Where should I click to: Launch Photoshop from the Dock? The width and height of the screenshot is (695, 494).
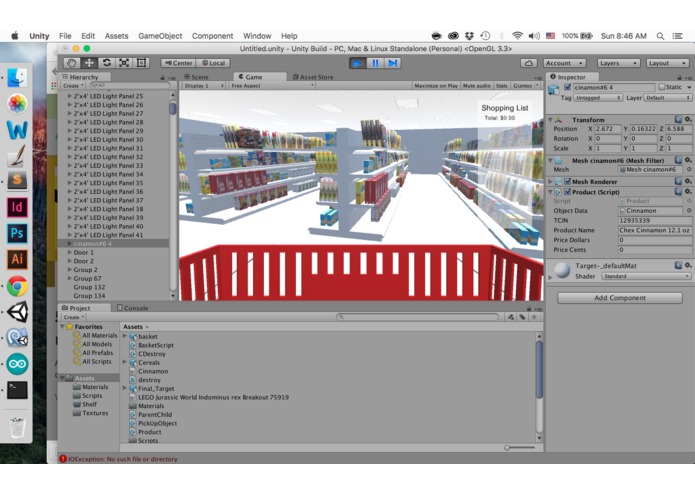(17, 233)
